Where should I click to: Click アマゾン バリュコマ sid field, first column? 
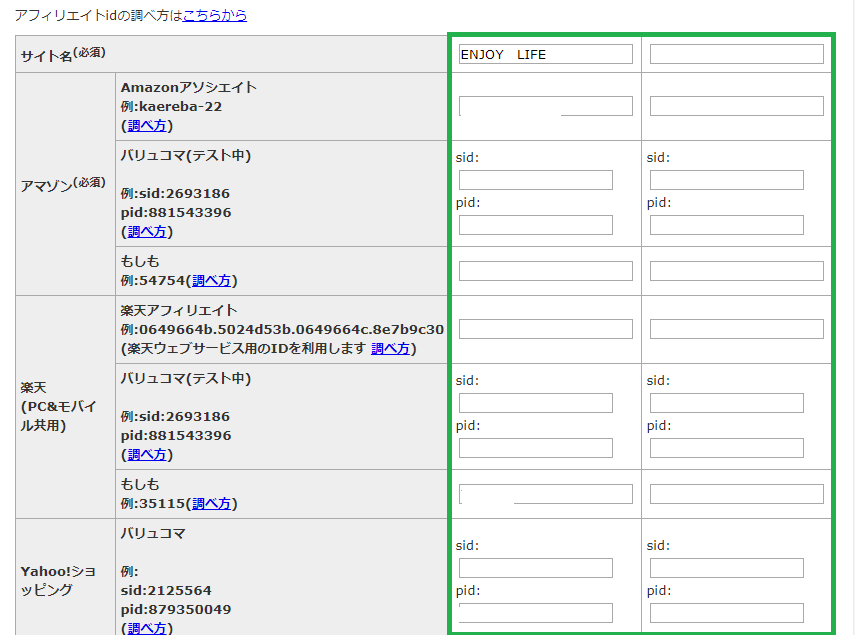tap(535, 180)
